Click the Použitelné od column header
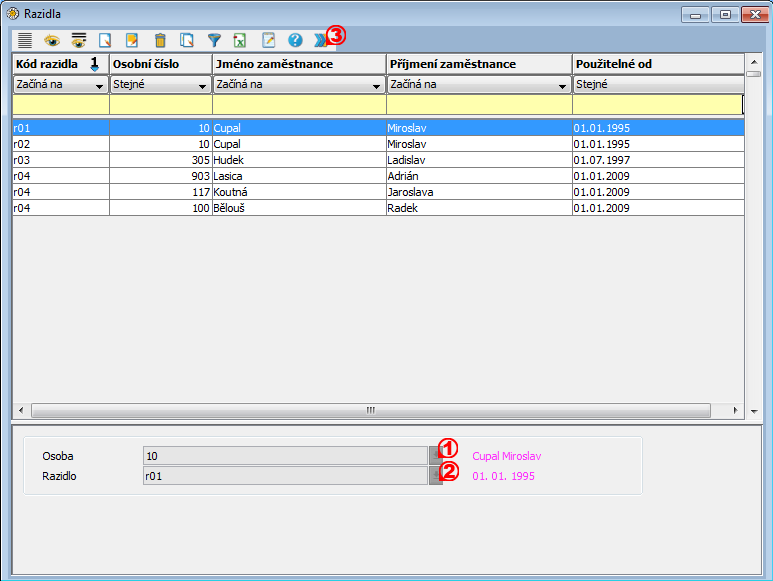The width and height of the screenshot is (773, 581). point(657,64)
